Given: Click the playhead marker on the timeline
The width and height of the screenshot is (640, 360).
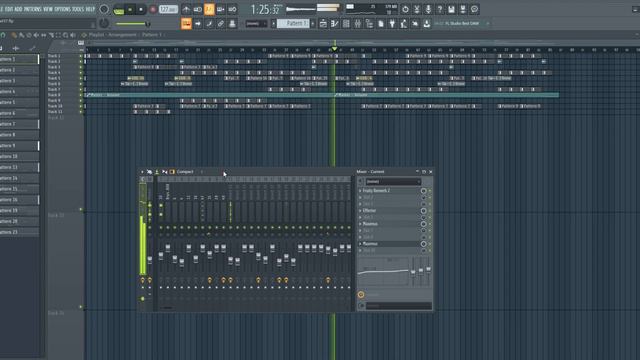Looking at the screenshot, I should pos(334,49).
